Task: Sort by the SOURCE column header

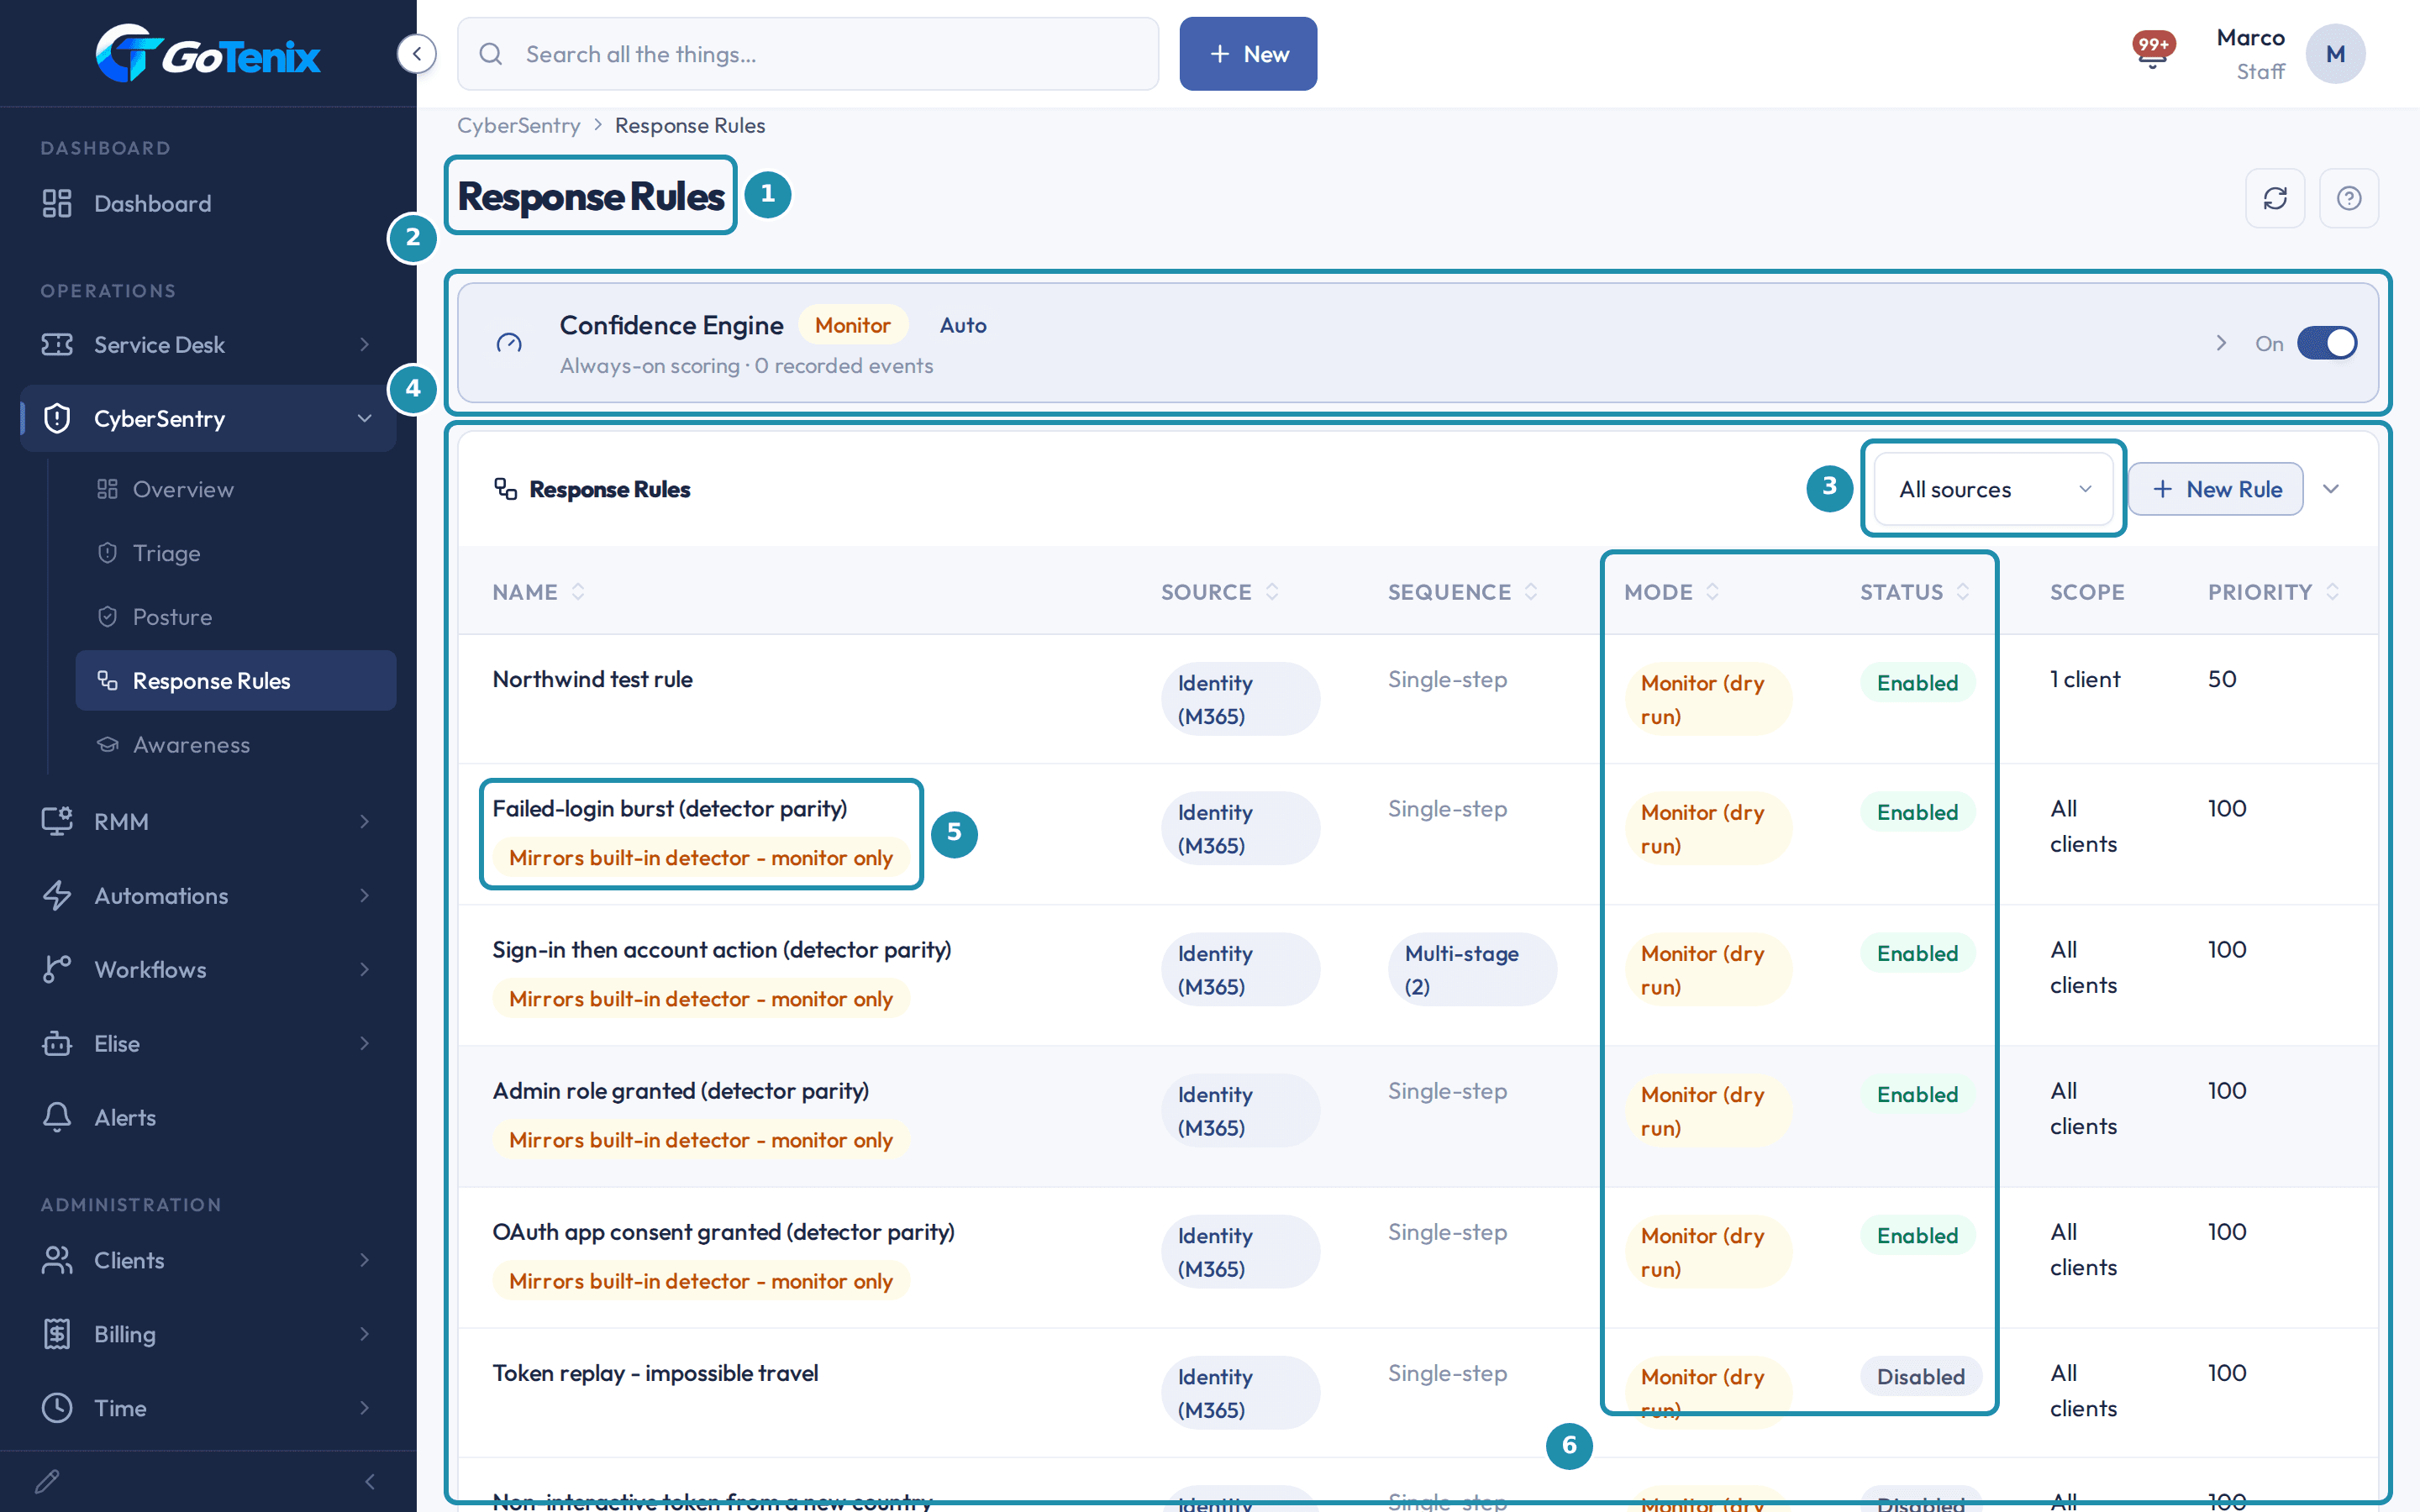Action: (1220, 592)
